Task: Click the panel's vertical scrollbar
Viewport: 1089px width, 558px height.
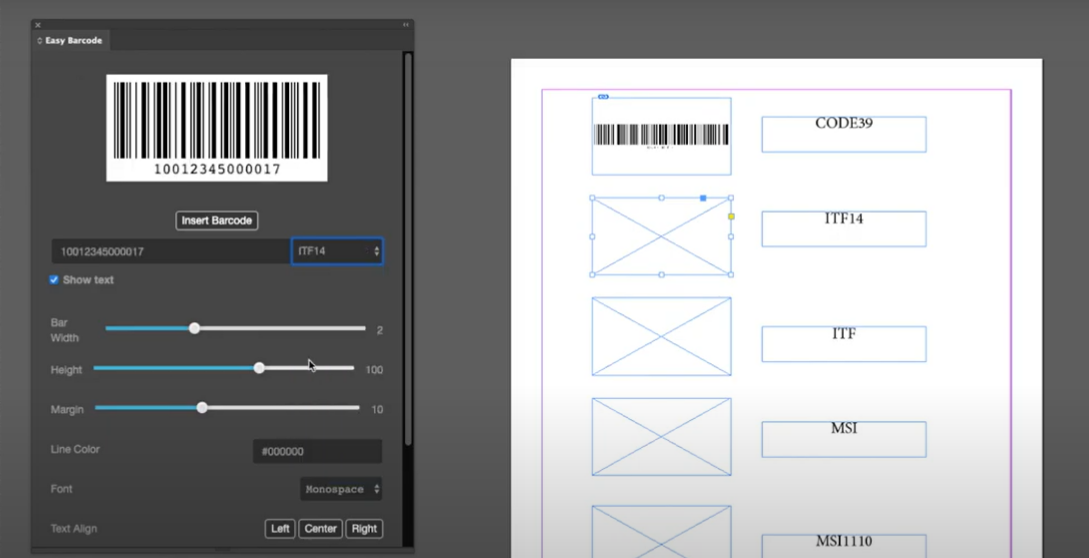Action: [408, 249]
